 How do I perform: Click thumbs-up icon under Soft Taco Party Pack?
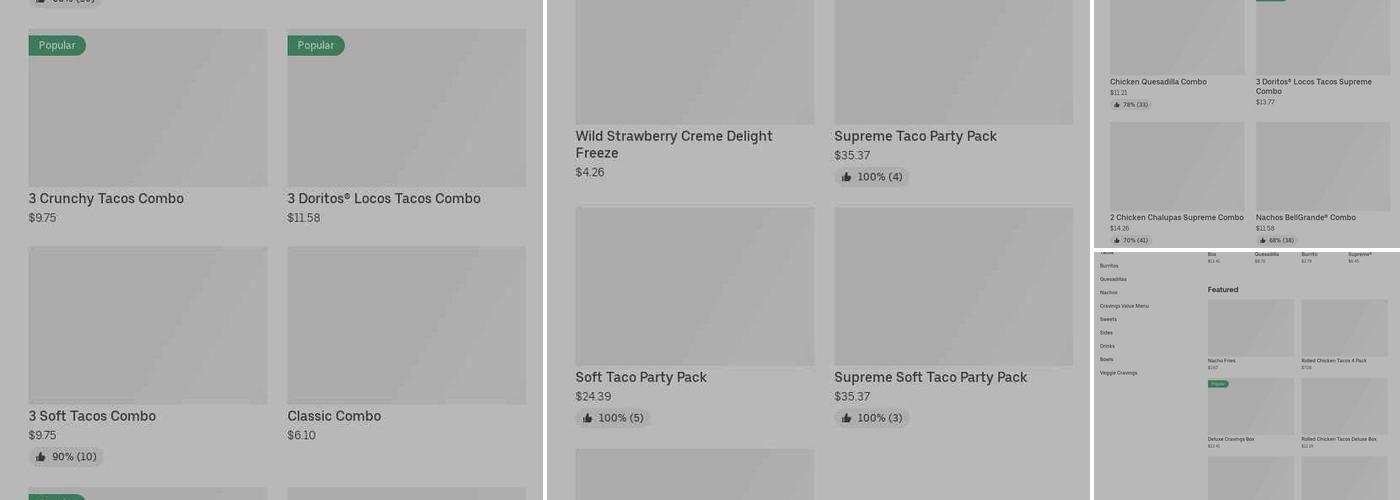(x=587, y=418)
